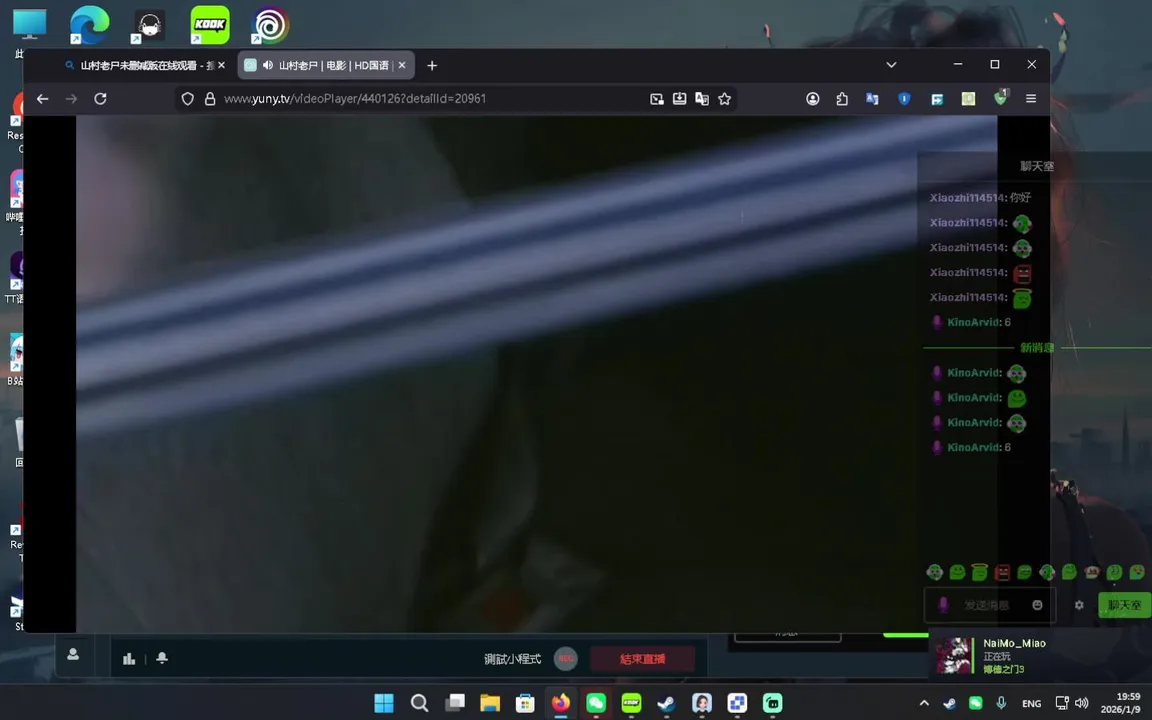Click the translate page icon in address bar
This screenshot has width=1152, height=720.
point(702,98)
